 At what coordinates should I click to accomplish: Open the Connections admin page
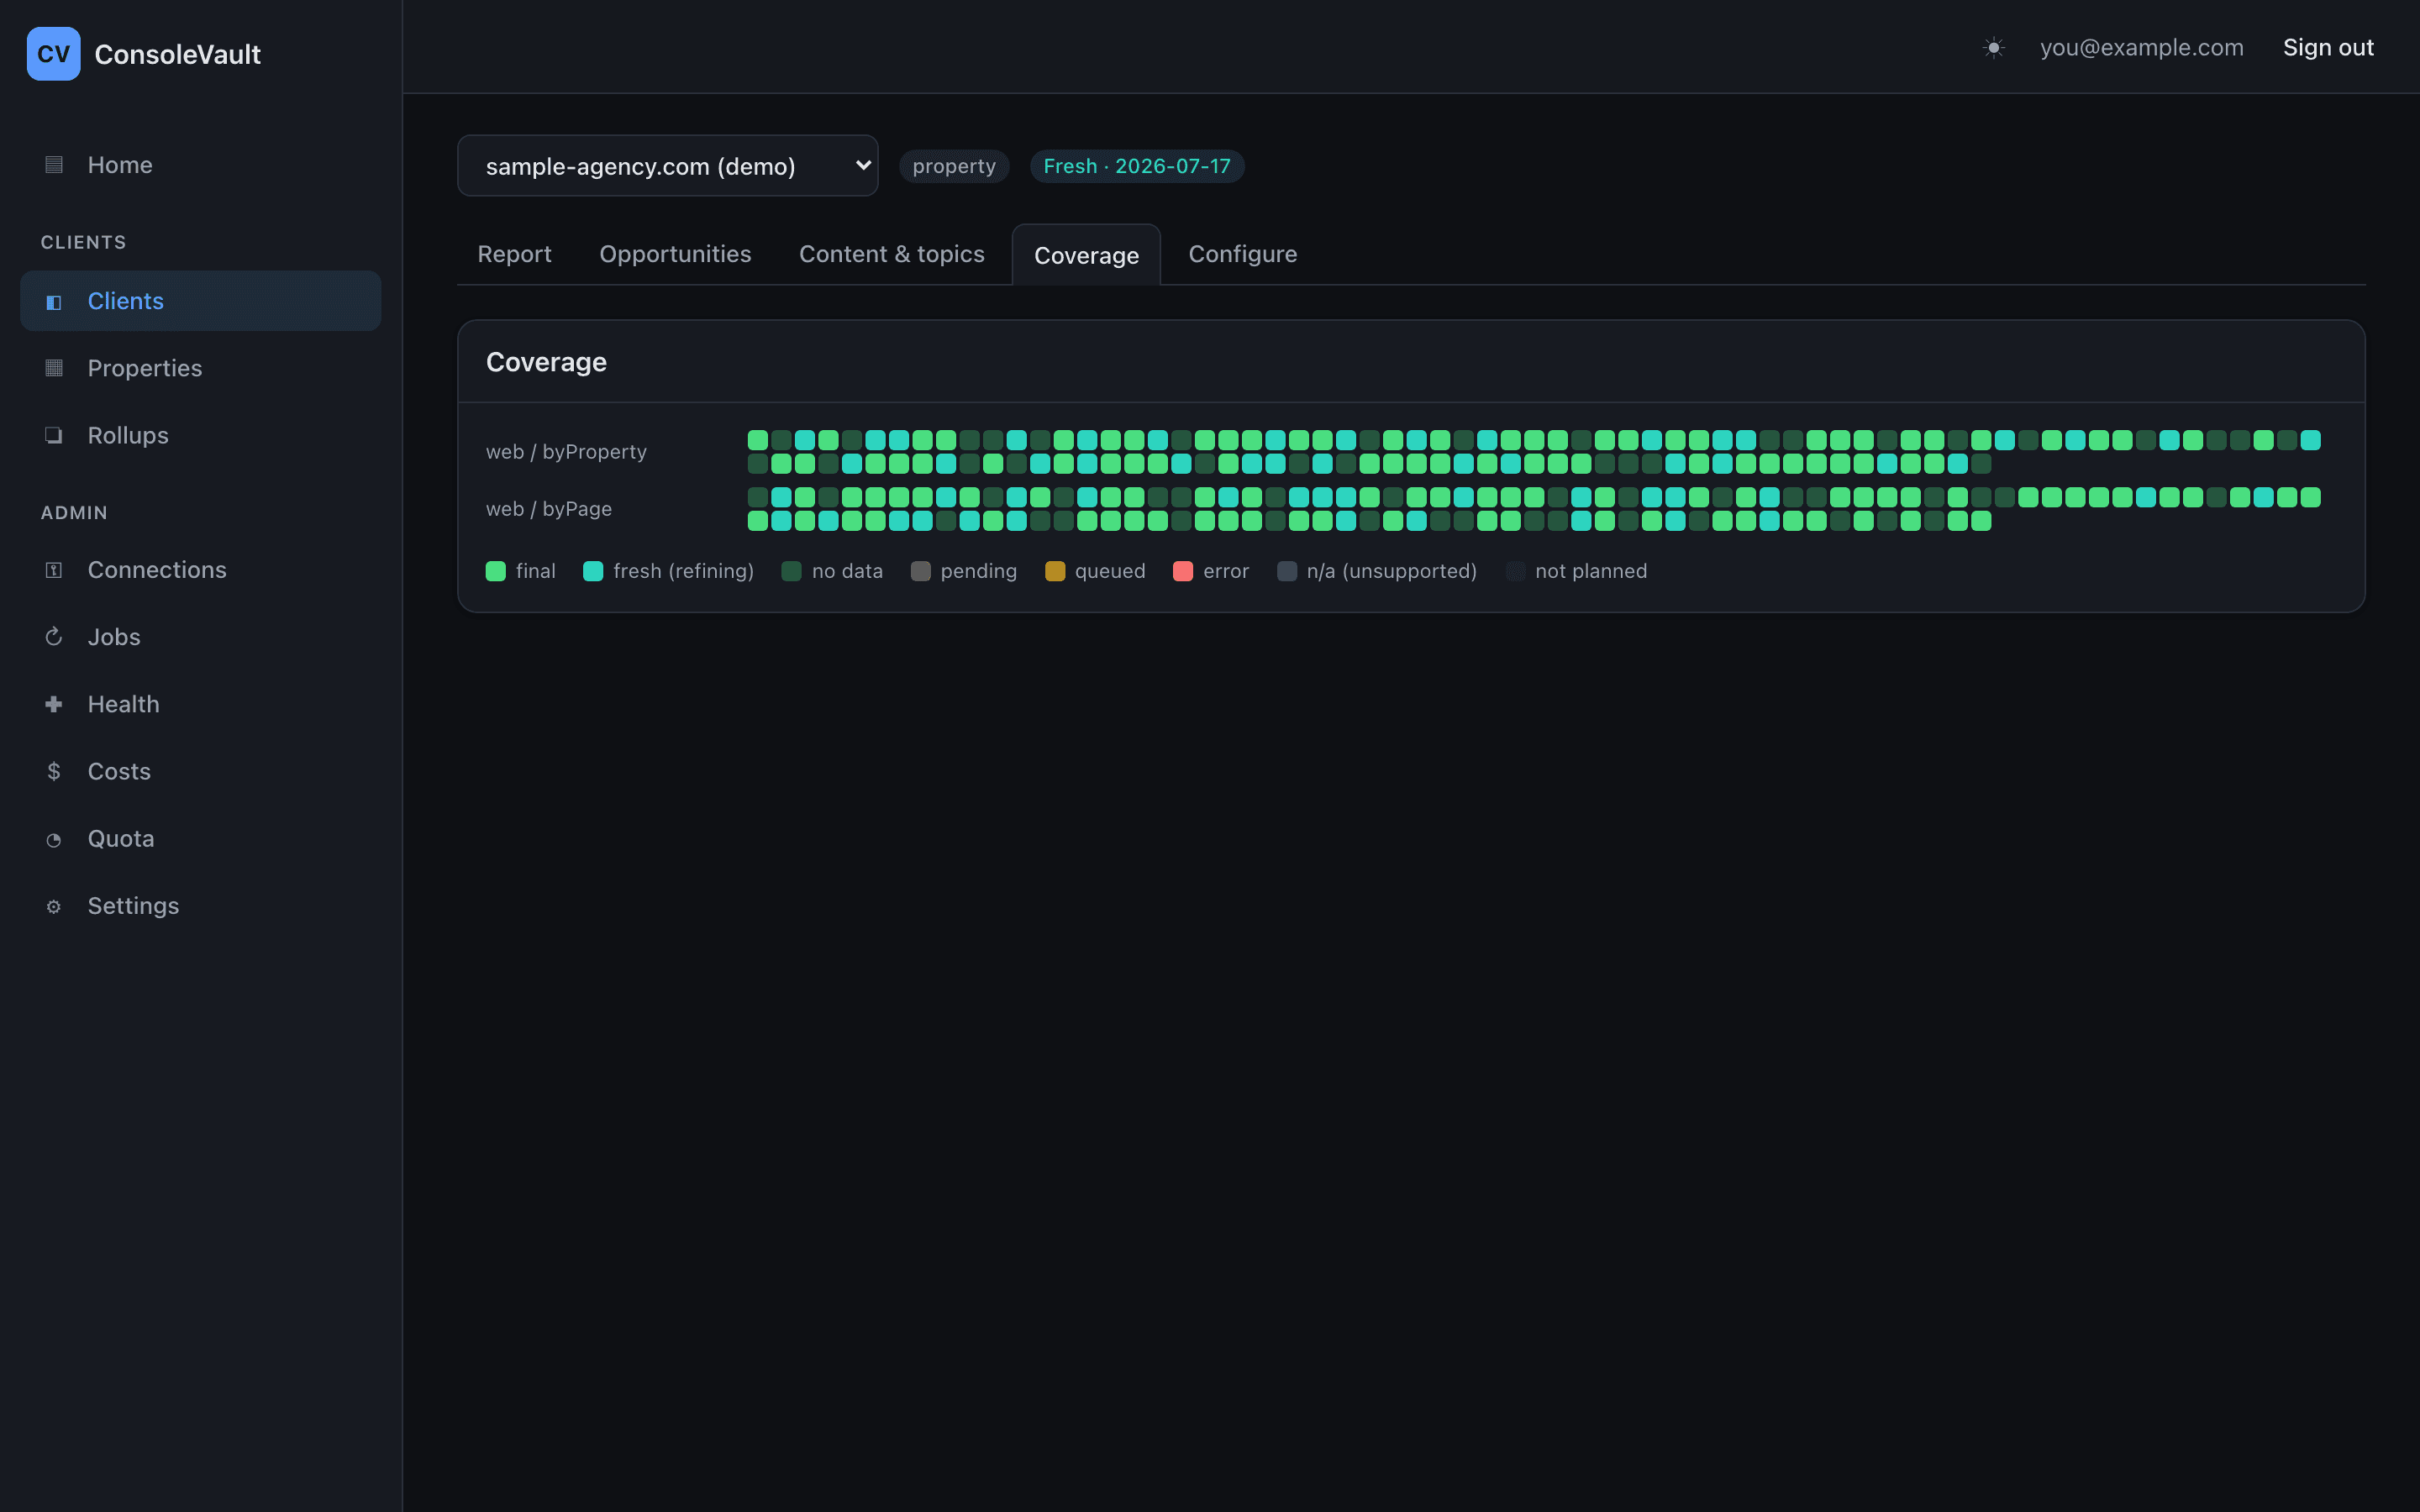(200, 570)
